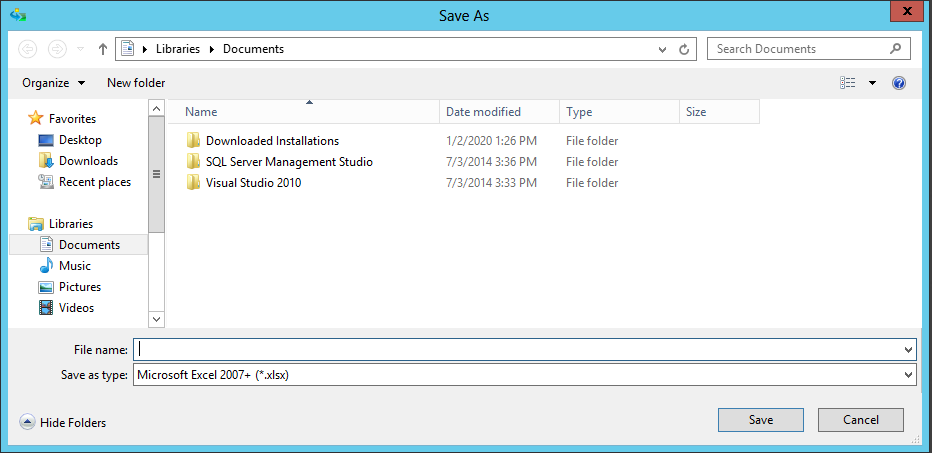Open the Organize menu
Viewport: 932px width, 453px height.
53,83
